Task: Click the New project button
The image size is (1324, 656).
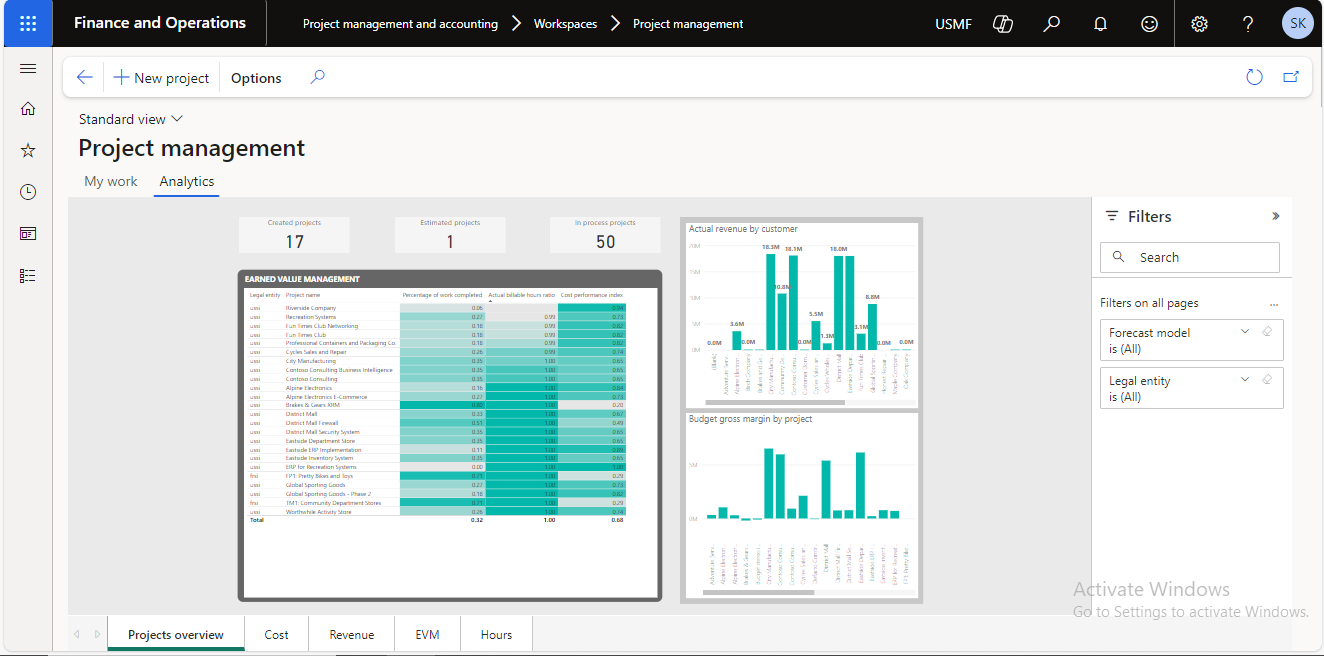Action: (161, 78)
